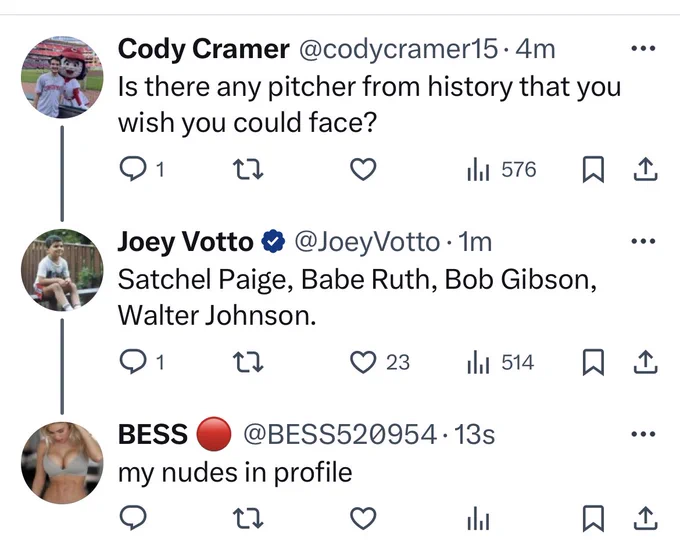Open the @codycramer15 profile handle

[398, 49]
